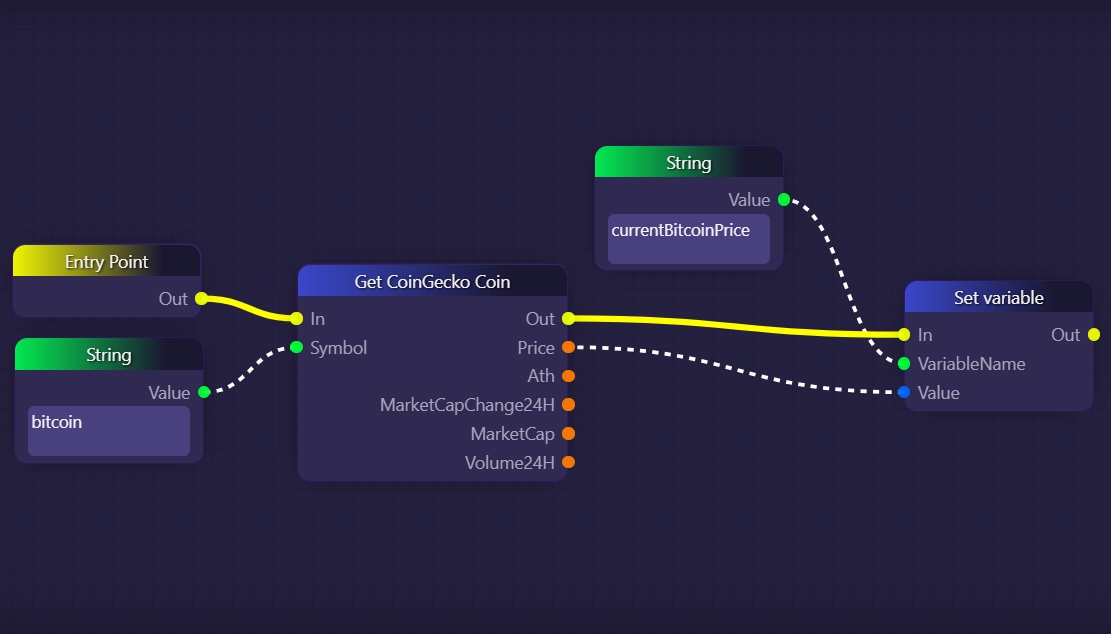The height and width of the screenshot is (634, 1111).
Task: Click the Get CoinGecko Coin Out port
Action: pos(568,319)
